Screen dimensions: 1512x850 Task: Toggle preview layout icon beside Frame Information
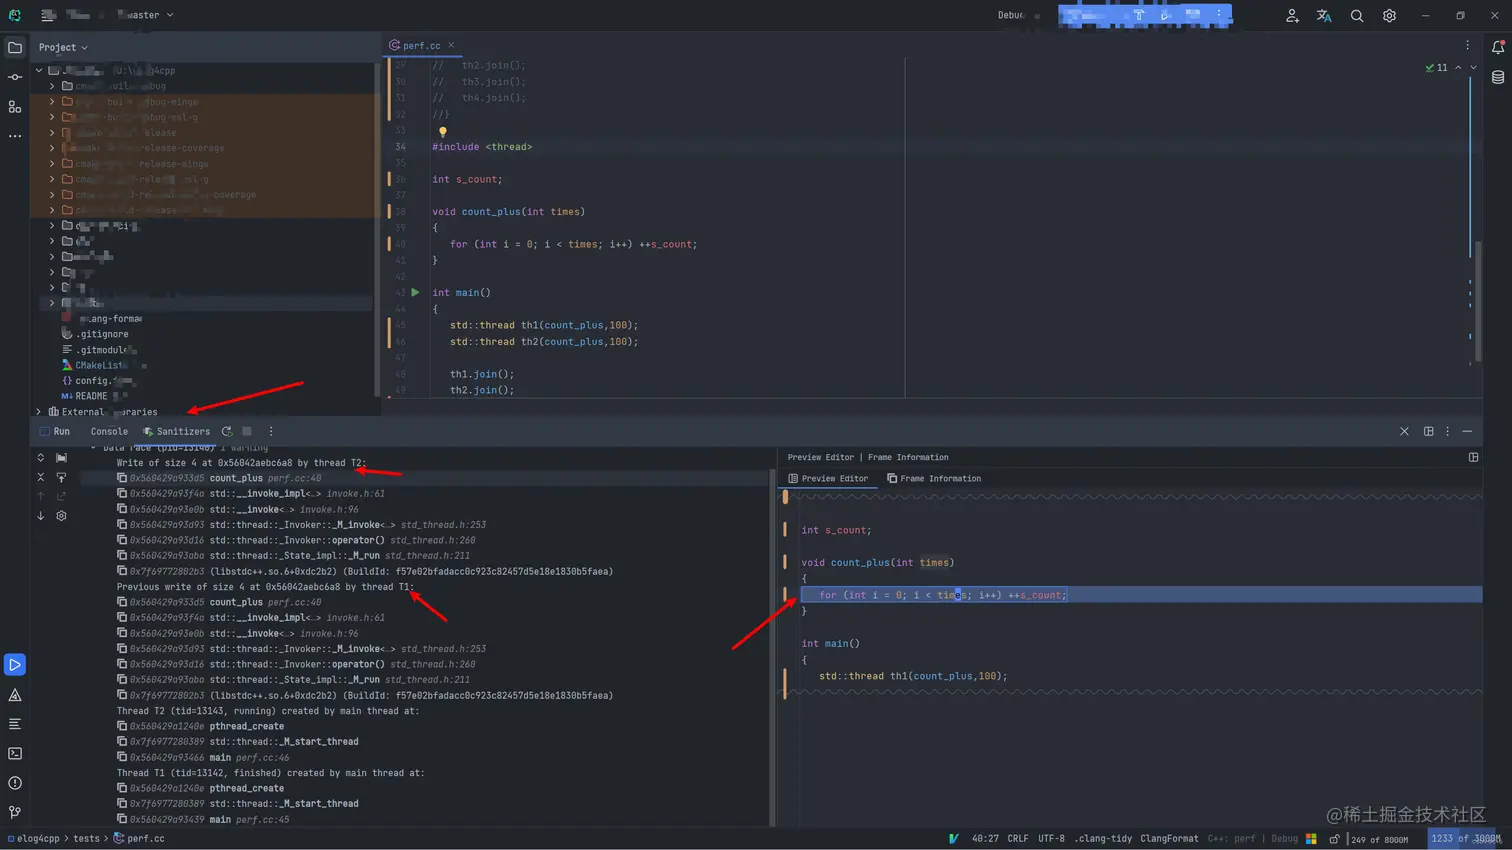click(x=1473, y=457)
